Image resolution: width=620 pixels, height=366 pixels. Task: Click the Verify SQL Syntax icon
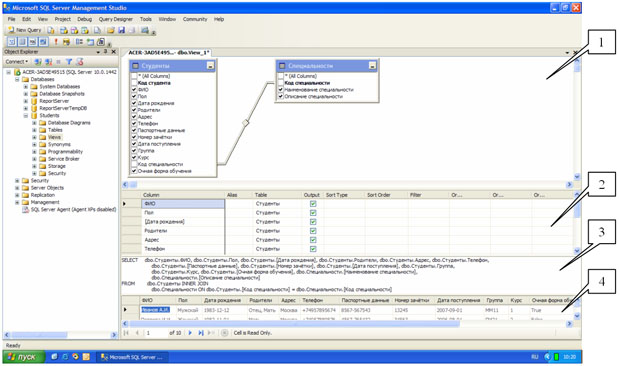click(66, 42)
